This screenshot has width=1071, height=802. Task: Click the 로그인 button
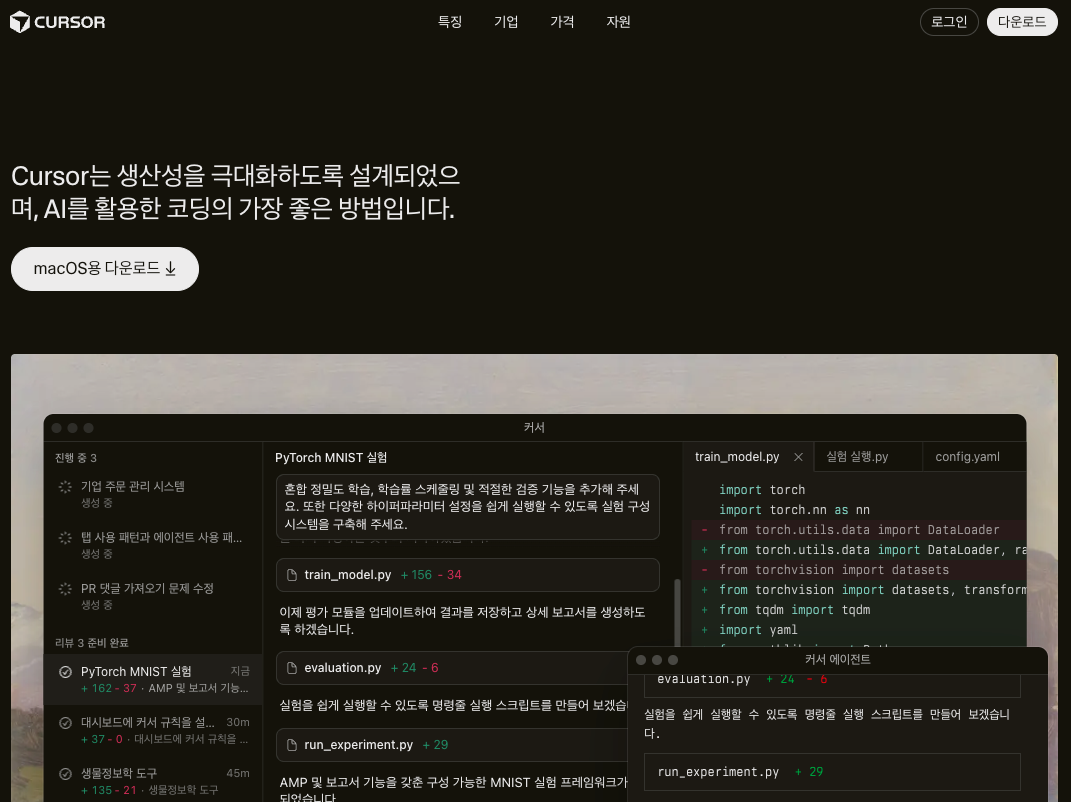coord(949,22)
